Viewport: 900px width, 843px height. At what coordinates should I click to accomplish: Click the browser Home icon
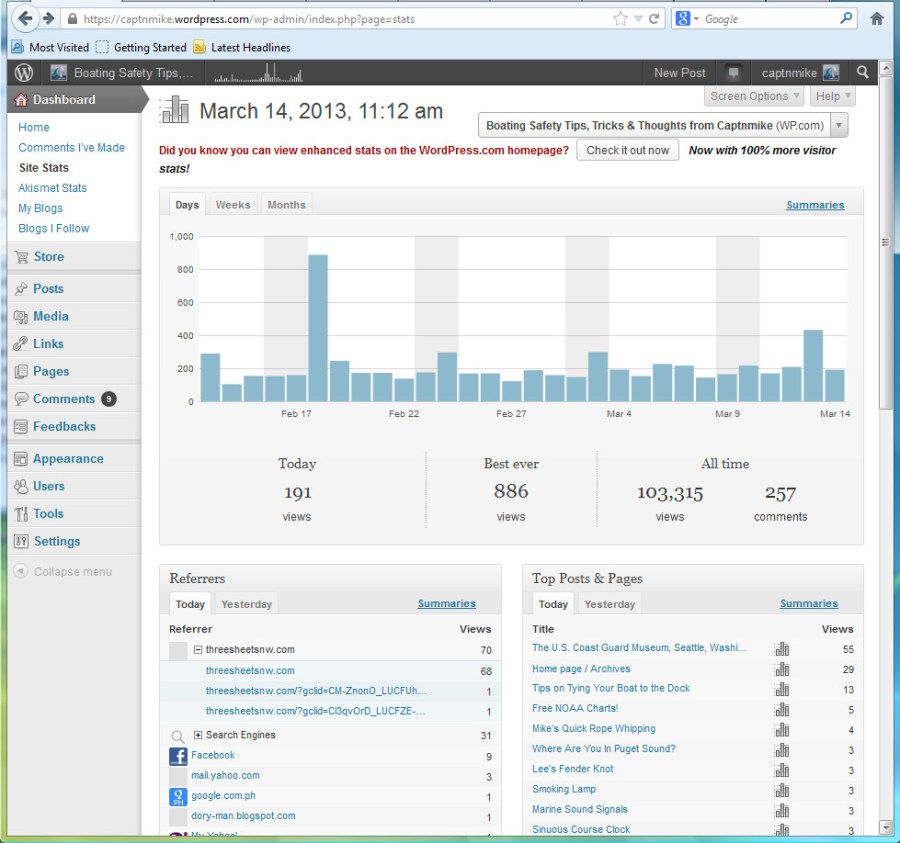(x=877, y=18)
